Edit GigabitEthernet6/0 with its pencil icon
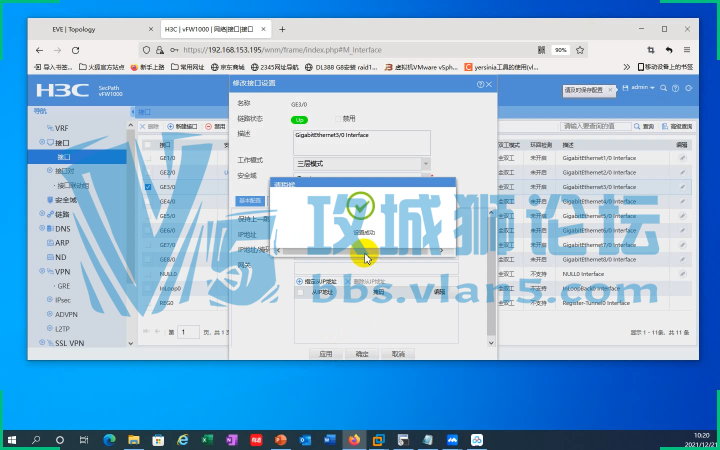Image resolution: width=720 pixels, height=450 pixels. tap(682, 231)
